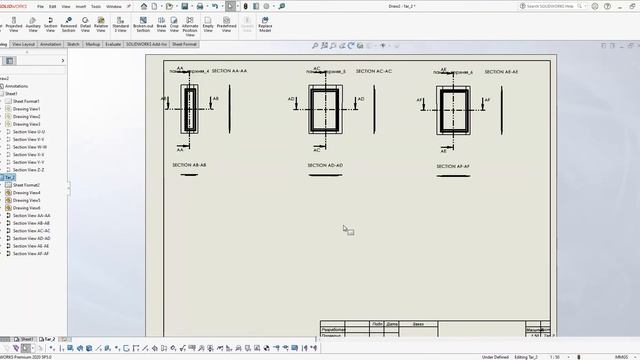640x360 pixels.
Task: Activate the Section View tool
Action: point(51,24)
